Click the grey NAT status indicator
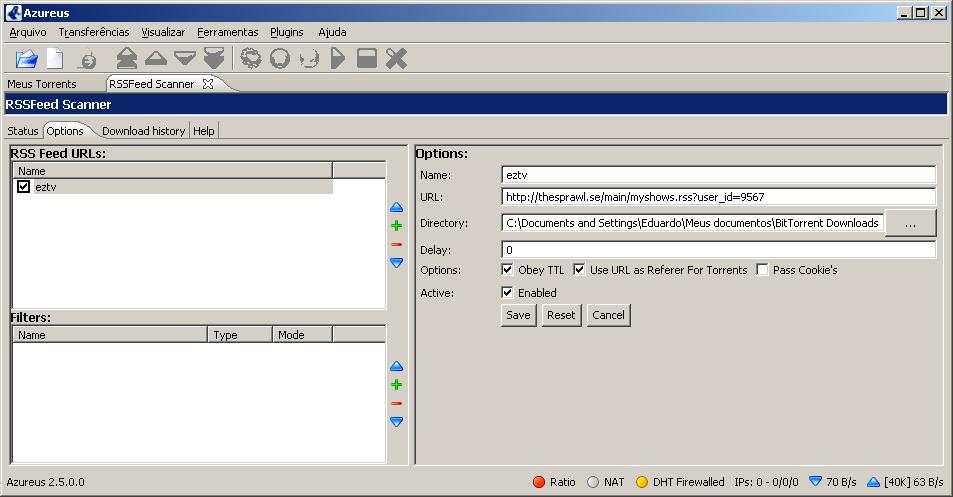 tap(593, 482)
